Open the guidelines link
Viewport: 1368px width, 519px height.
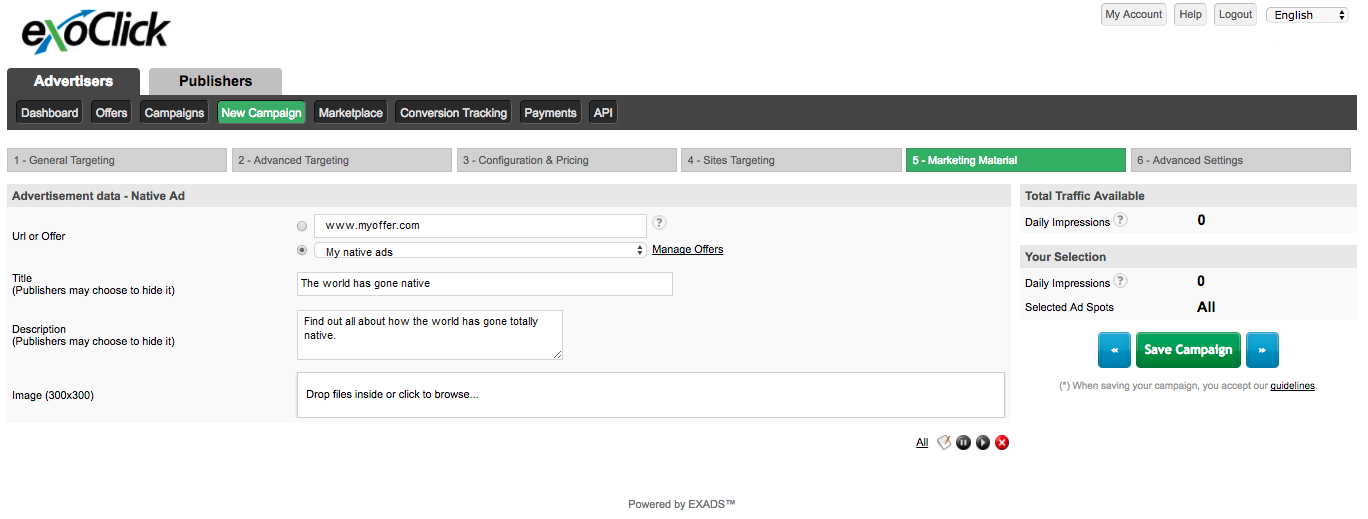[x=1293, y=385]
